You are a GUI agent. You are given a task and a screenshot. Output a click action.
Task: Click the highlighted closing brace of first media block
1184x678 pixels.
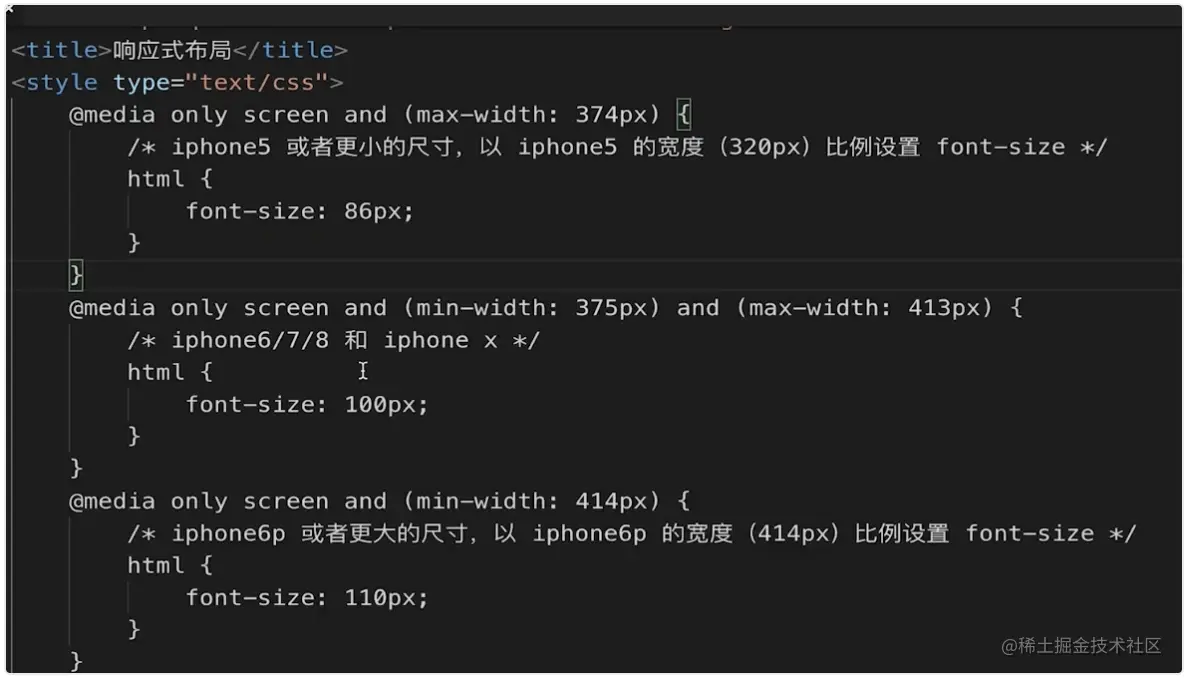(75, 274)
